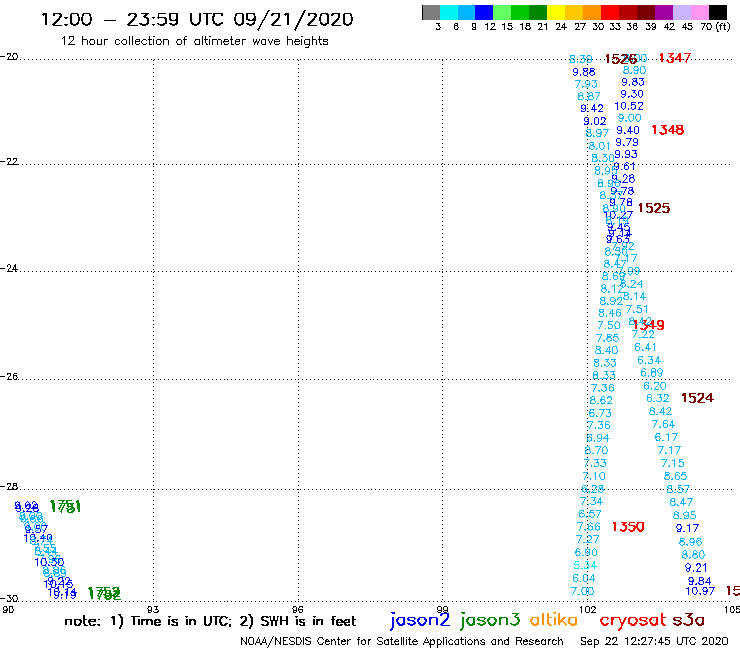Select the bright red swatch above label 33

610,12
